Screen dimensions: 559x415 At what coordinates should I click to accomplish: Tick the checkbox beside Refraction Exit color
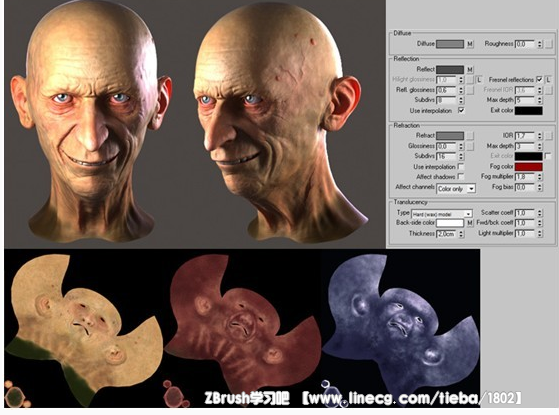[548, 156]
